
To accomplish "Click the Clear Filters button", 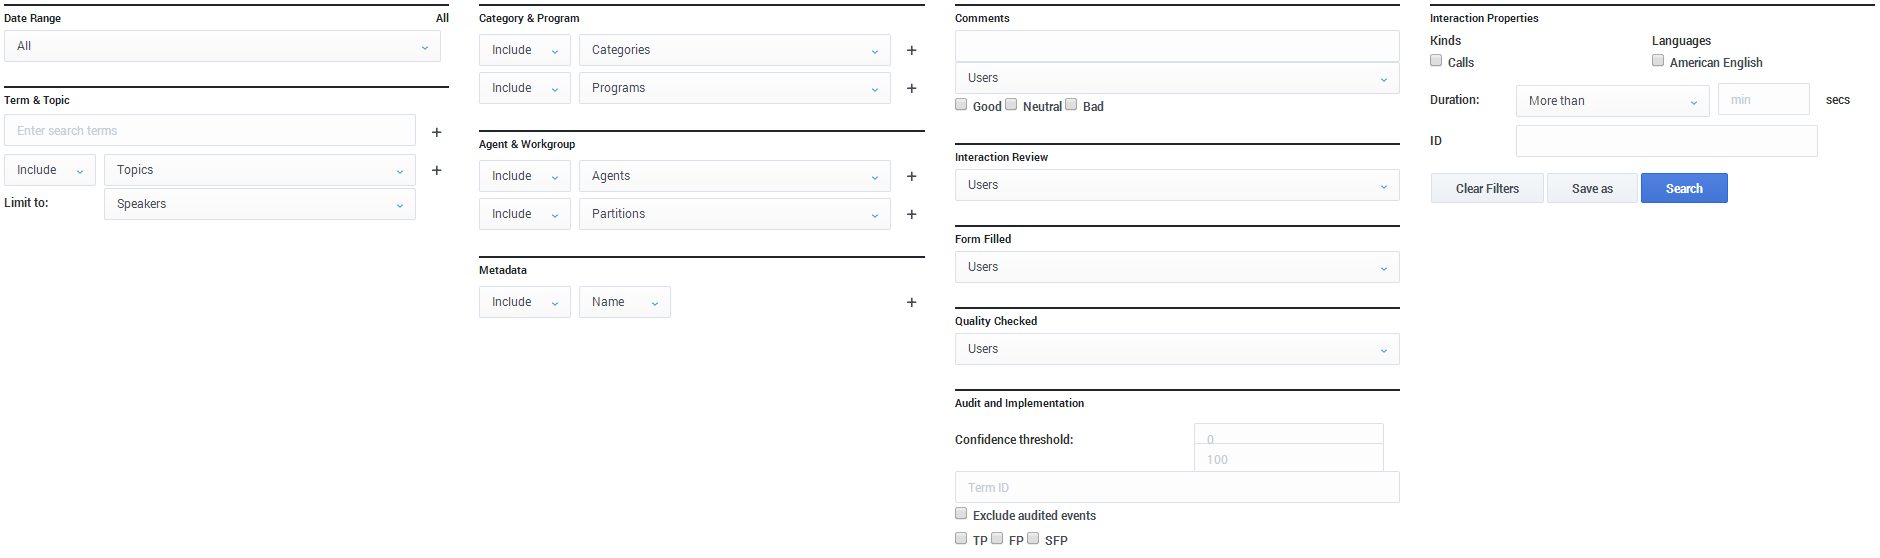I will [x=1487, y=188].
